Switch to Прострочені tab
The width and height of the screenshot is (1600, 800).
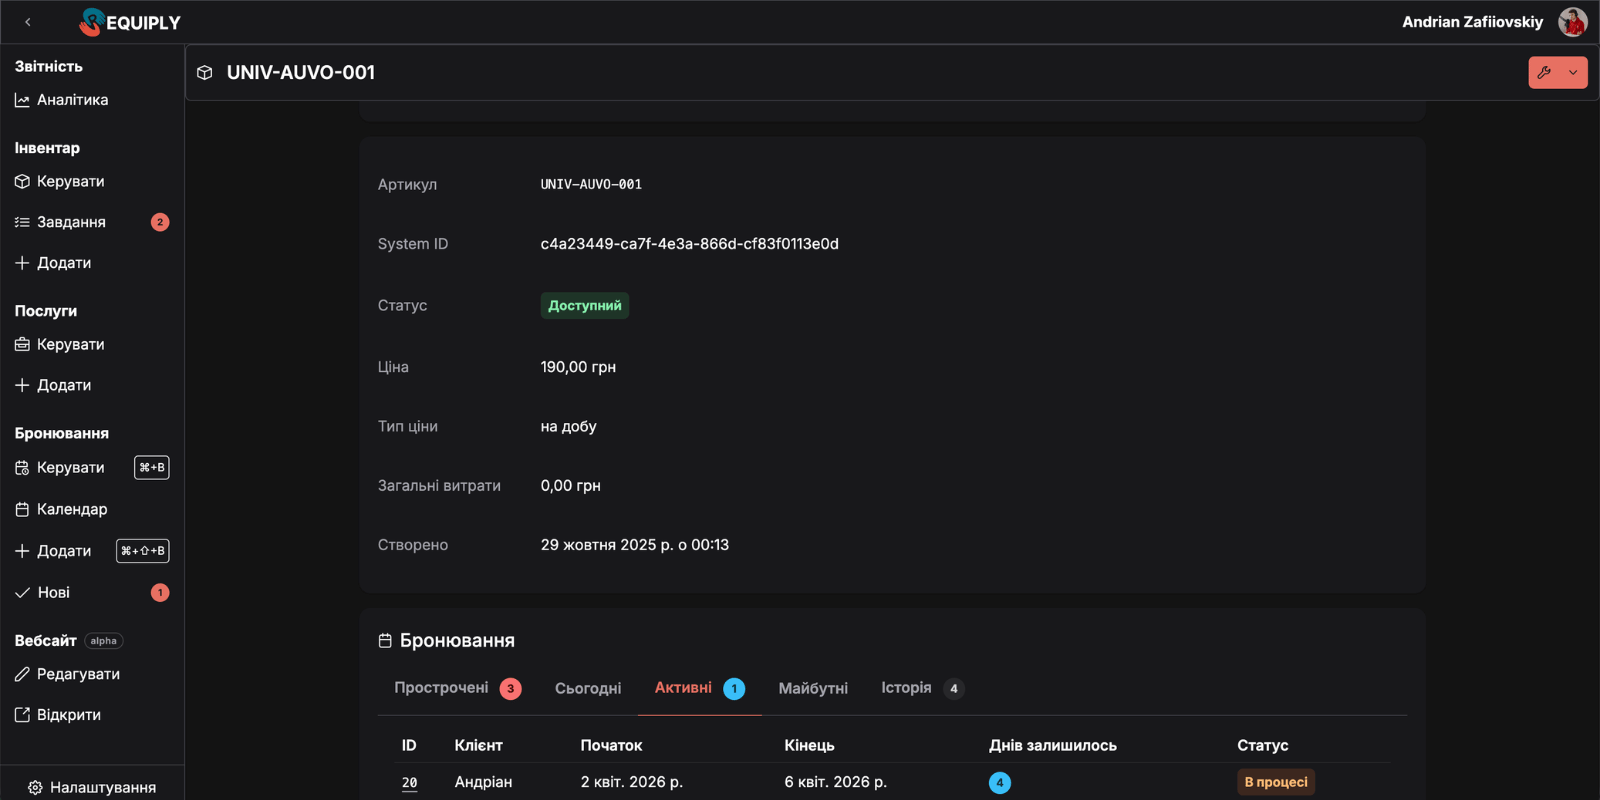click(441, 688)
